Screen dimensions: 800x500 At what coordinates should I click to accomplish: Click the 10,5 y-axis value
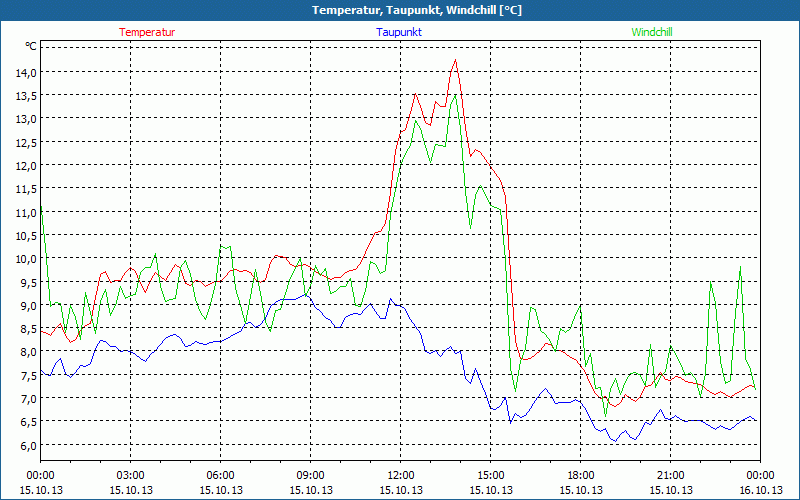click(27, 236)
